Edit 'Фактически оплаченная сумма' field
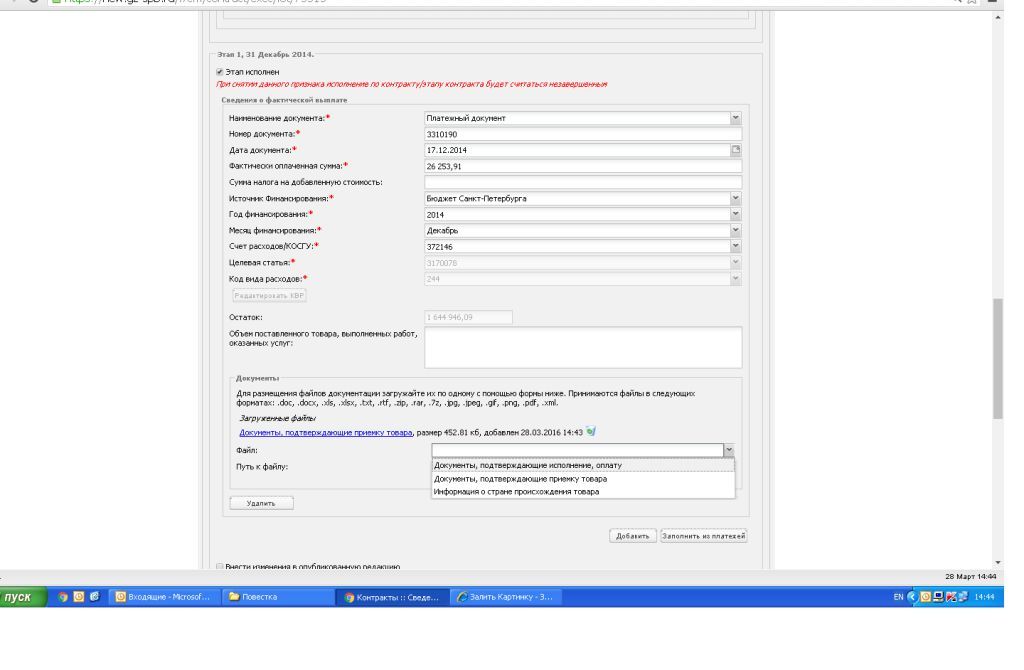 583,167
